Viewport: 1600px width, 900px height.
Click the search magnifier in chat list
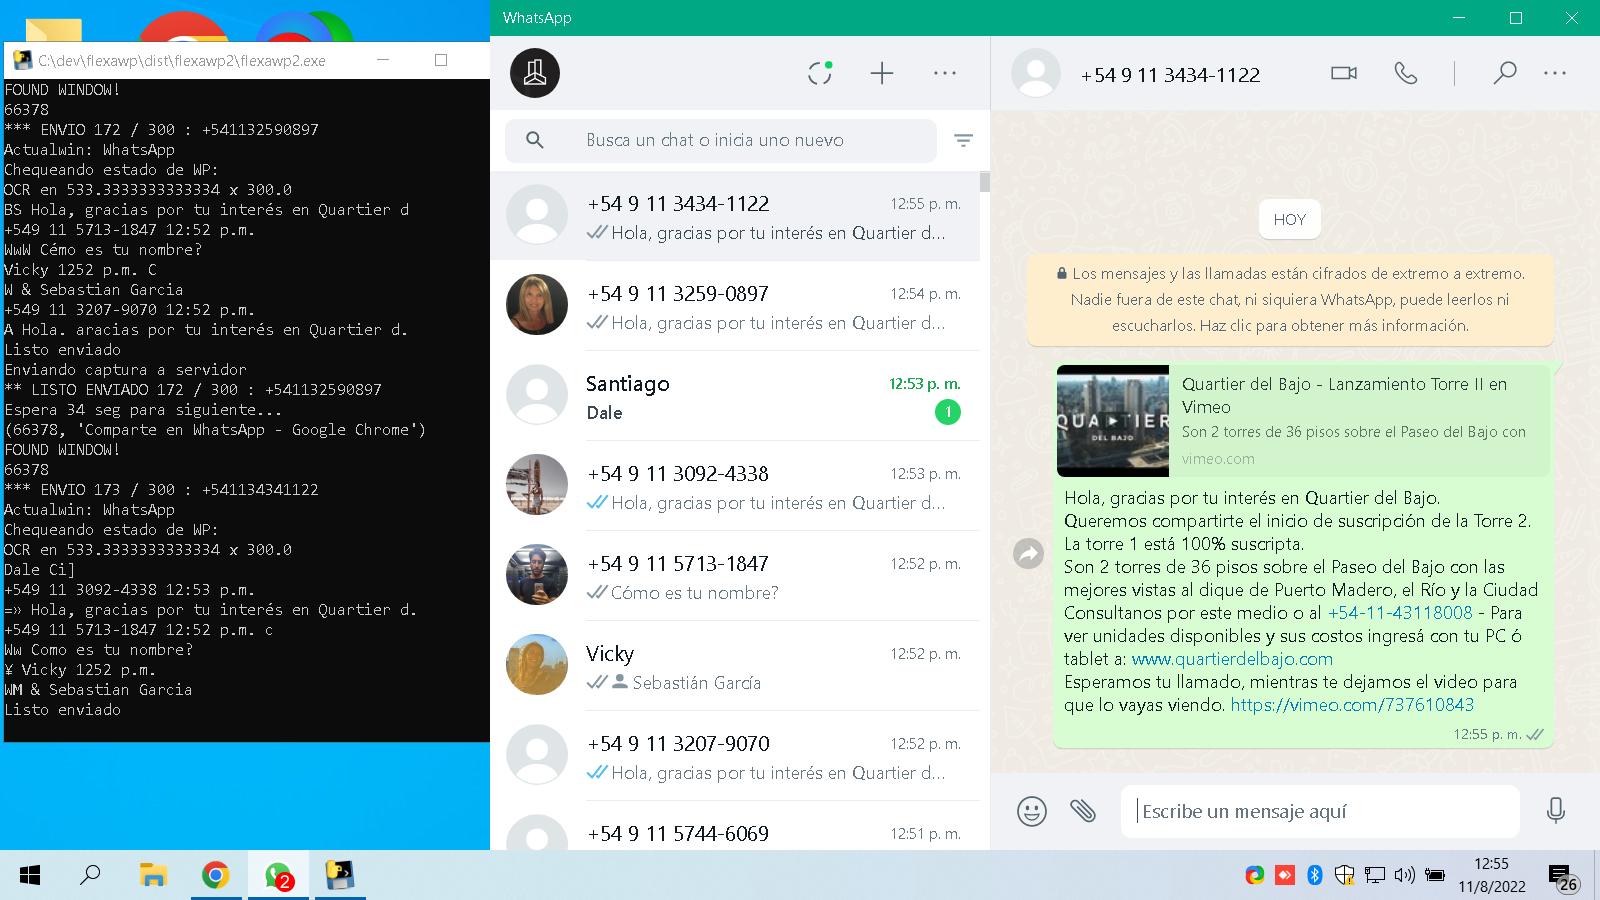click(535, 140)
